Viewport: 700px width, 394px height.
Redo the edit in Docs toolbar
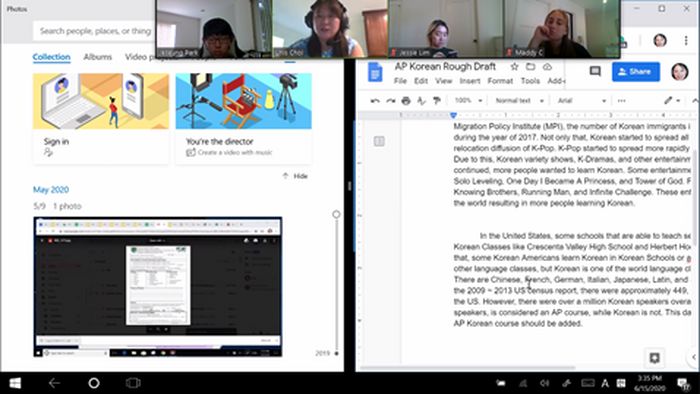coord(391,101)
